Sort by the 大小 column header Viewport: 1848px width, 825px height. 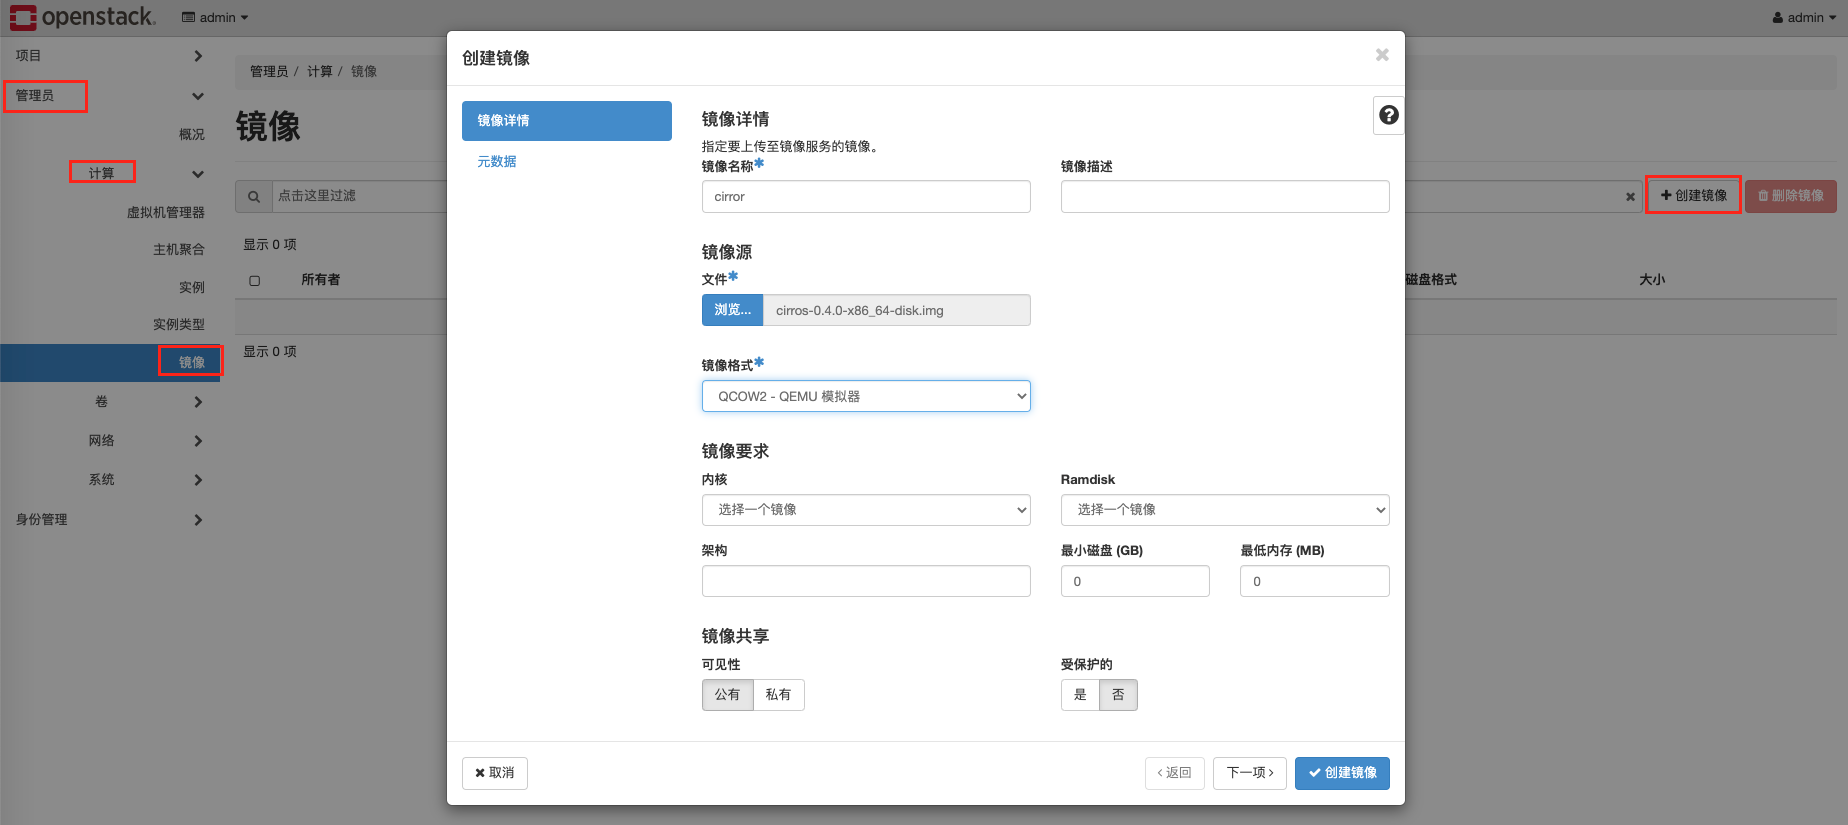click(x=1652, y=280)
